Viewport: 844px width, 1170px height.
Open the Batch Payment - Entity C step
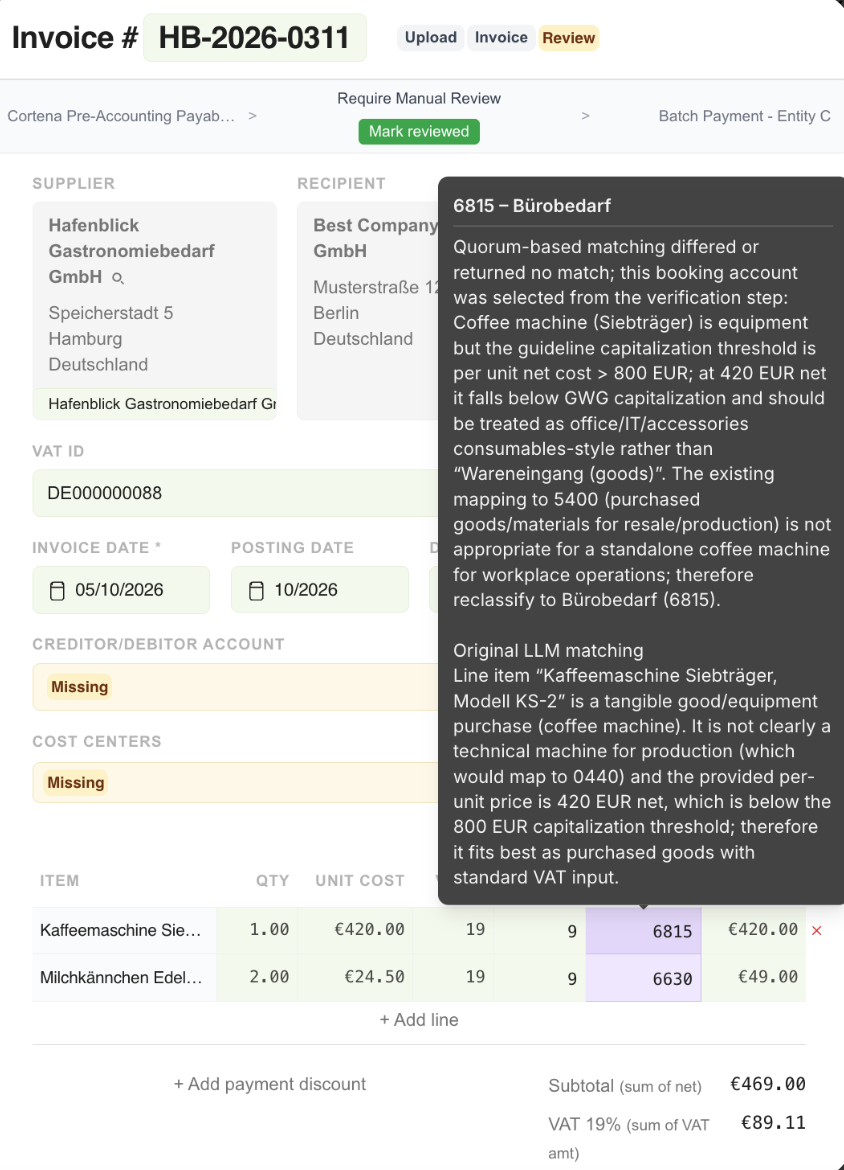pyautogui.click(x=744, y=116)
